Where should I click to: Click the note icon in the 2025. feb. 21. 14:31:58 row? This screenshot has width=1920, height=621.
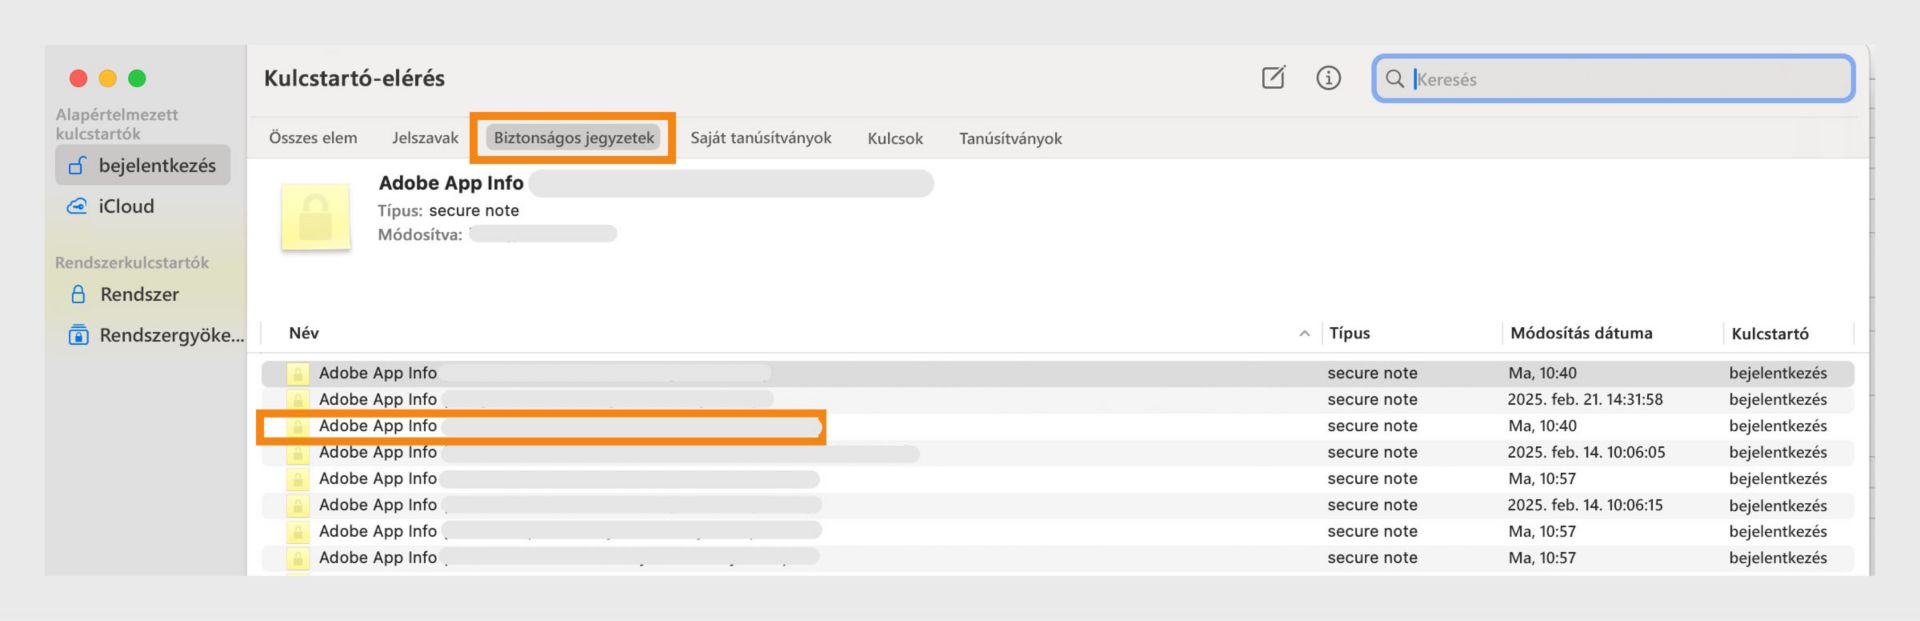pyautogui.click(x=297, y=400)
